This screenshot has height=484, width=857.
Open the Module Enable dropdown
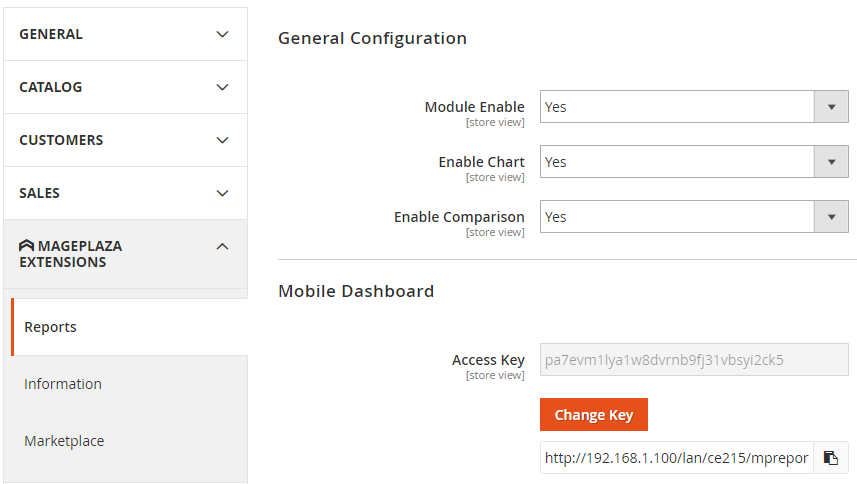[x=677, y=107]
